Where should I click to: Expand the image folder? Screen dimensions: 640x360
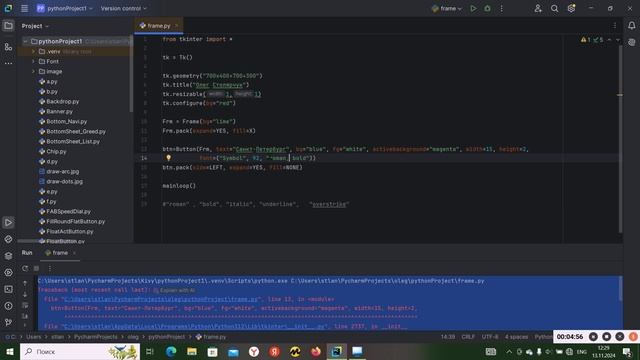pos(33,71)
